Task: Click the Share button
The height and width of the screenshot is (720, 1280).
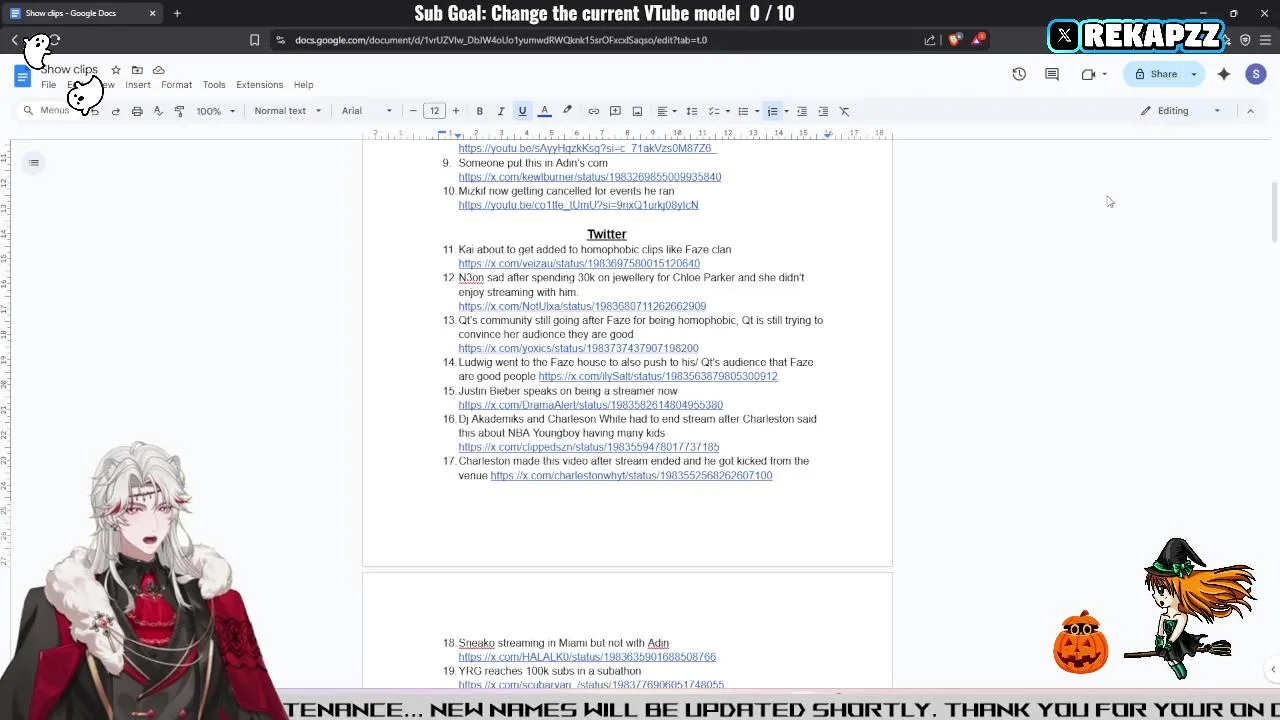Action: [x=1156, y=74]
